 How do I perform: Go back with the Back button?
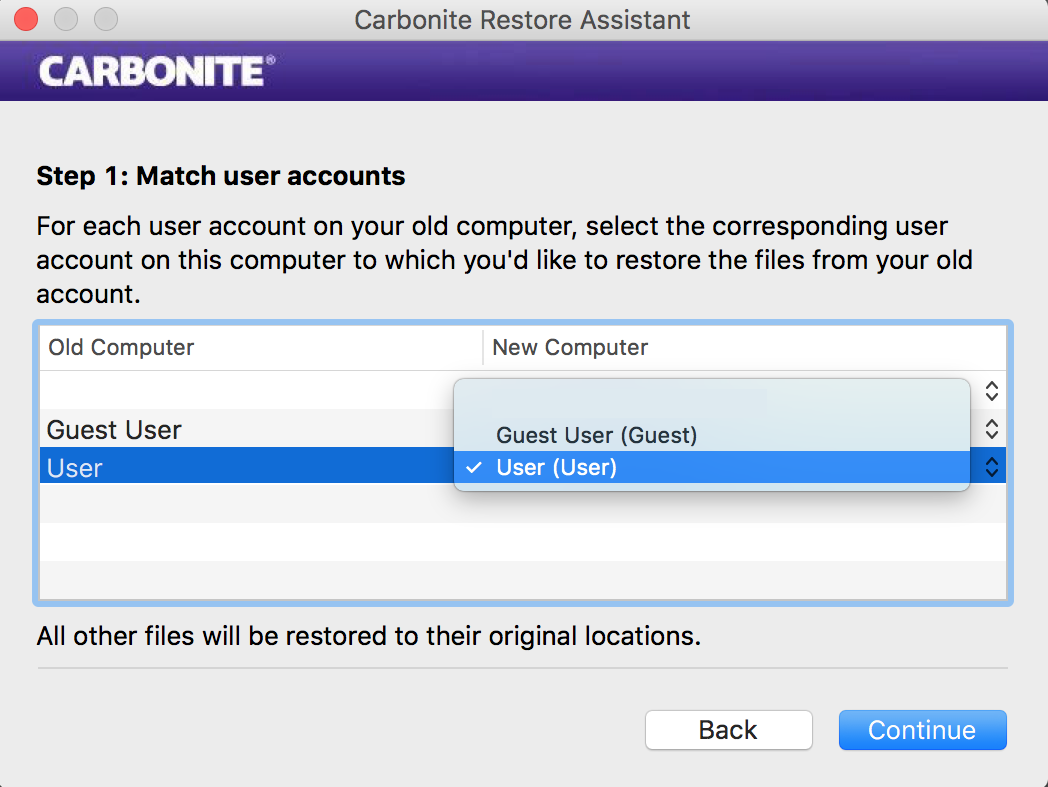[728, 730]
